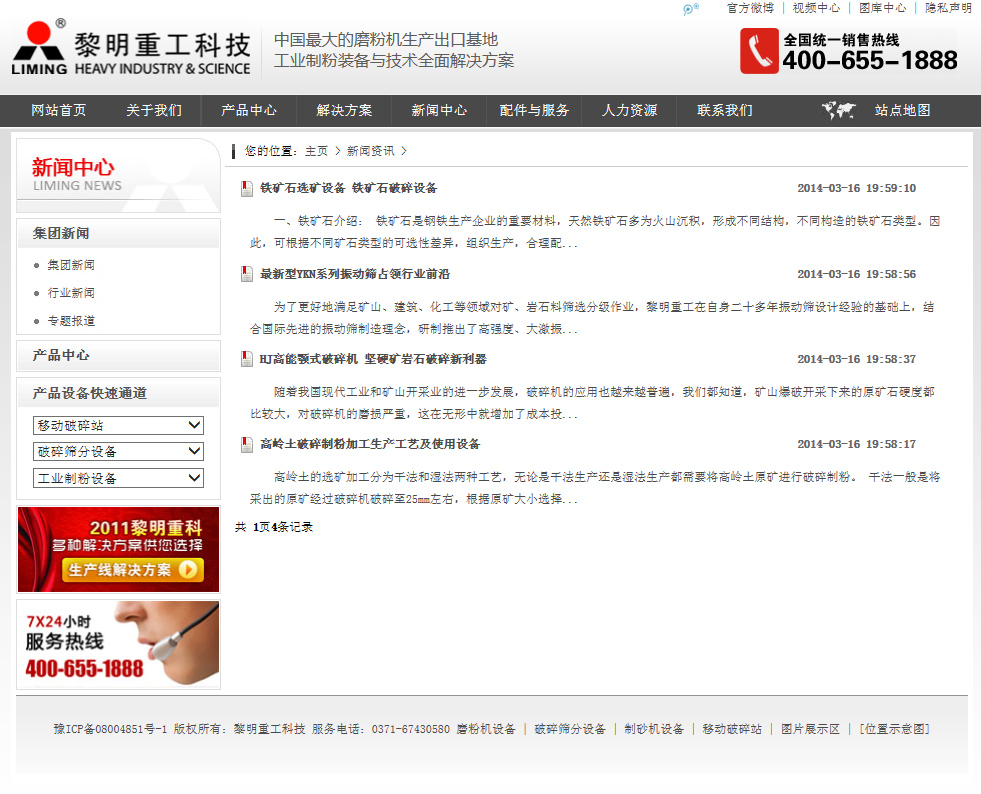The height and width of the screenshot is (794, 981).
Task: Select 联系我们 in the top navigation
Action: tap(724, 111)
